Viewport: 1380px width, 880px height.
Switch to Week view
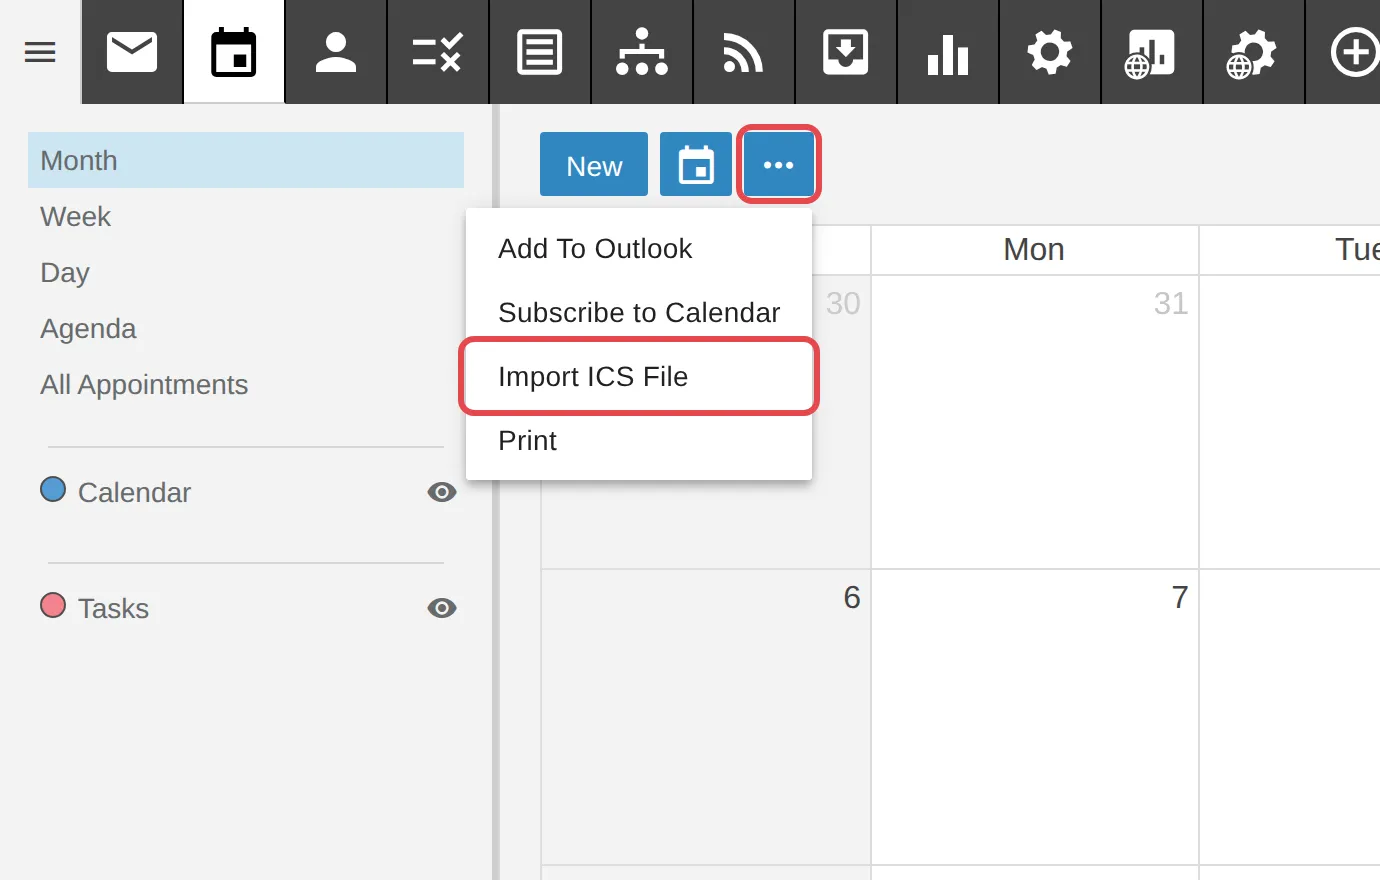pos(246,216)
